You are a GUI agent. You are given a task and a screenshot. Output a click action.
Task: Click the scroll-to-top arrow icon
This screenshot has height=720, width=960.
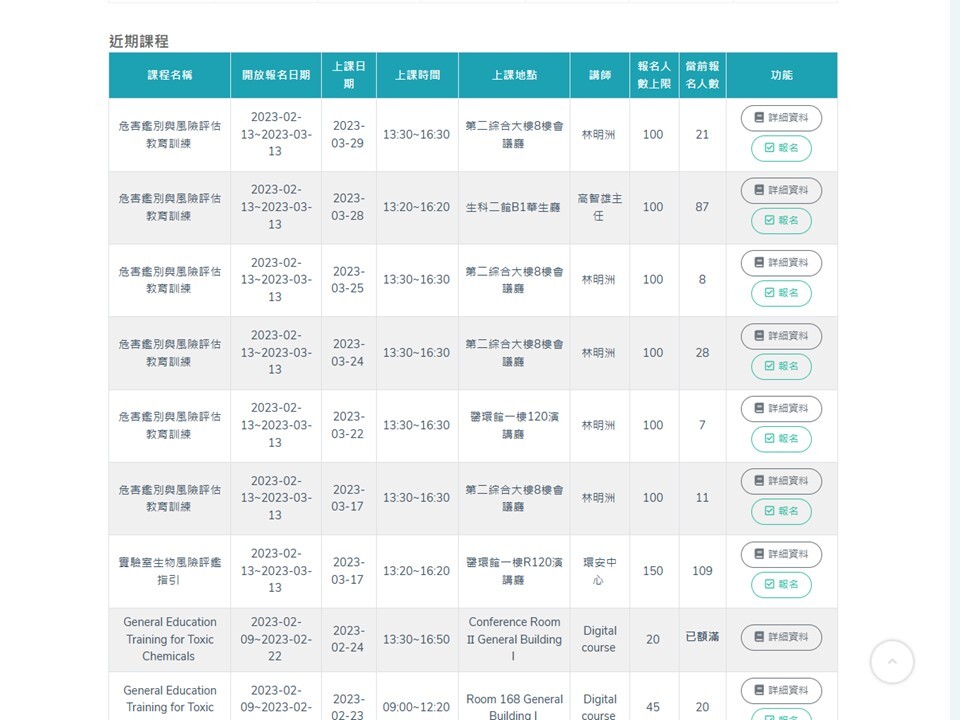point(892,661)
